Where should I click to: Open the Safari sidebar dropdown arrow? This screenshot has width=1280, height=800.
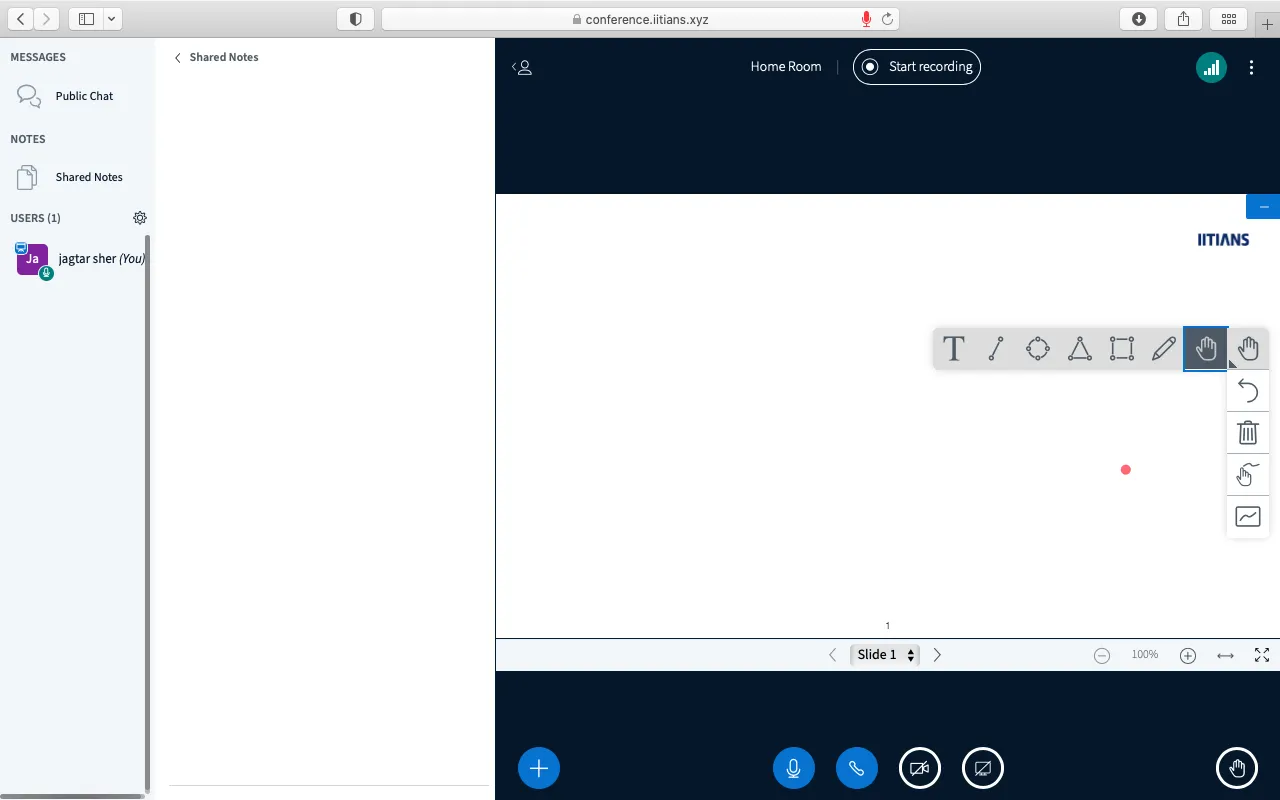click(110, 19)
